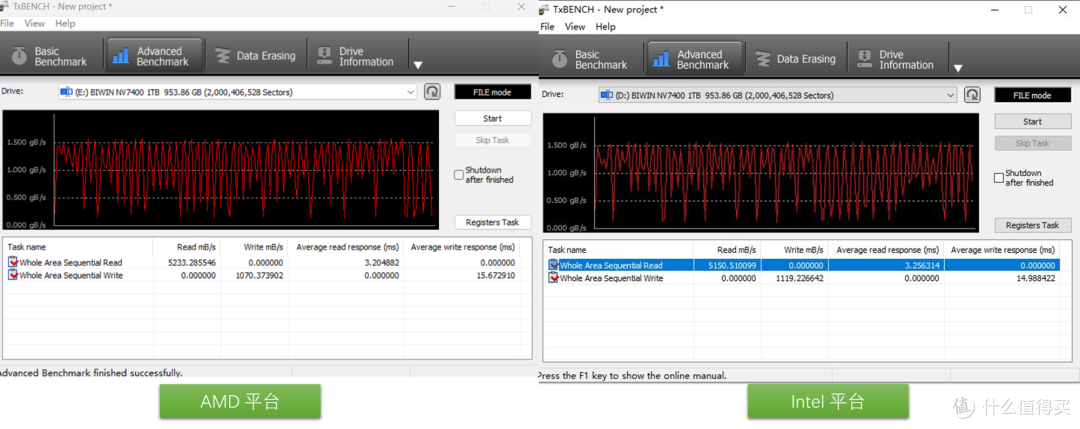
Task: Click speed graph in left TxBENCH window
Action: [x=221, y=170]
